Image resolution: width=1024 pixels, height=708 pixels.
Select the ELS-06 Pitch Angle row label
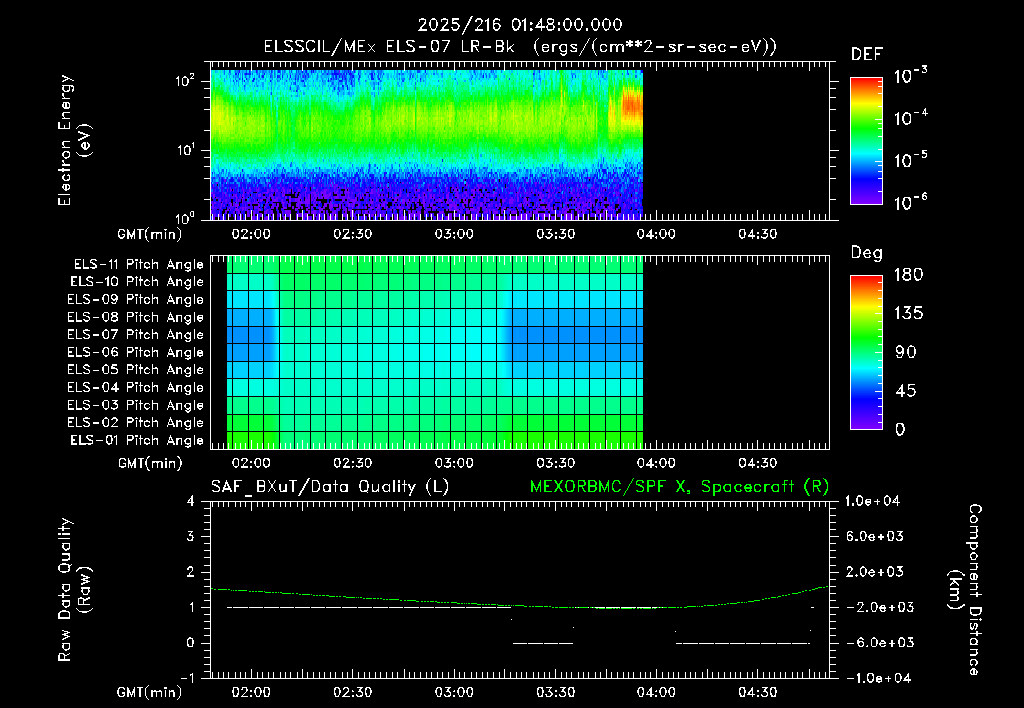136,352
